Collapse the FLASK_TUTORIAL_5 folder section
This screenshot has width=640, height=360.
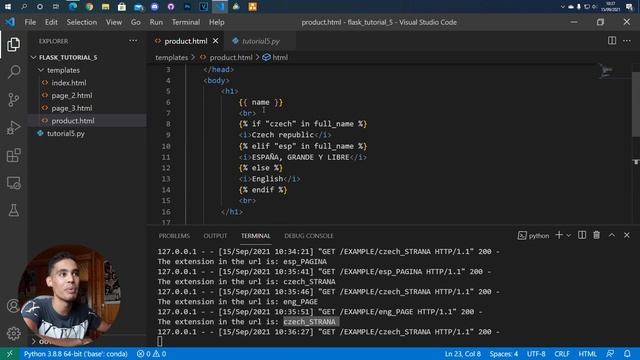point(87,58)
